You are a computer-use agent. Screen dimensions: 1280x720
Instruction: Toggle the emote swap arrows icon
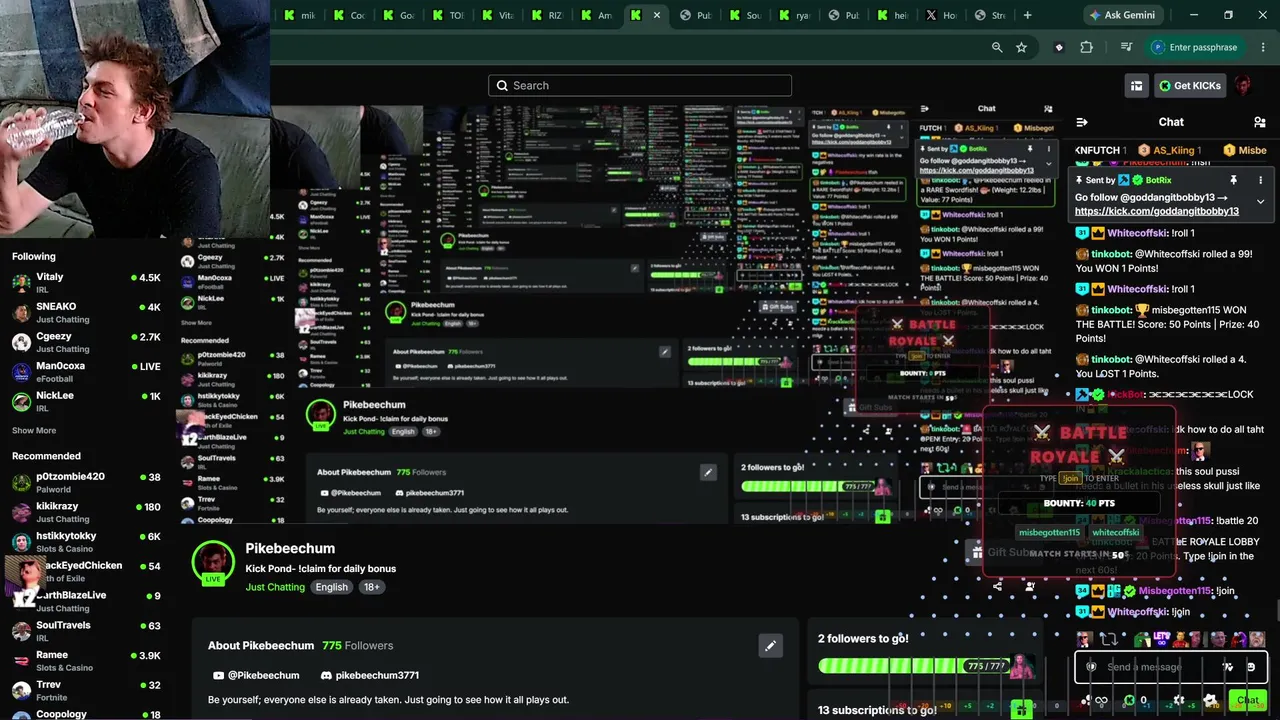pos(1108,639)
